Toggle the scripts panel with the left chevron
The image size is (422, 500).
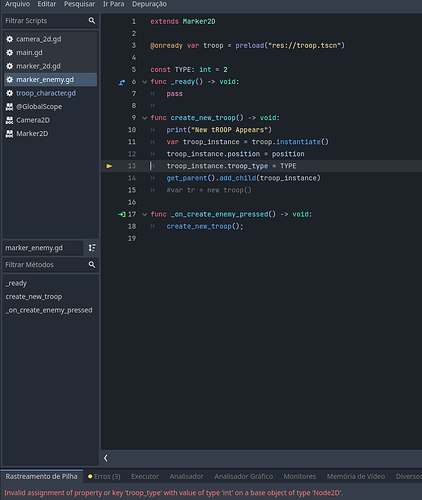106,458
